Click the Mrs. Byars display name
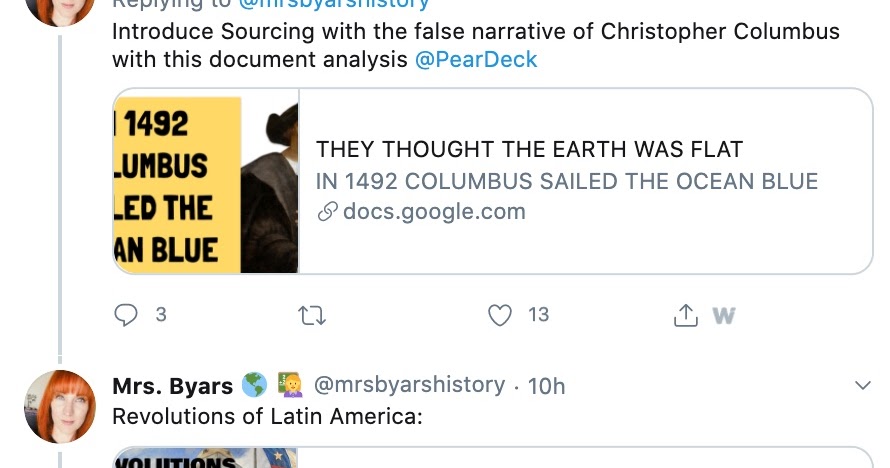Screen dimensions: 890x468 (x=172, y=385)
